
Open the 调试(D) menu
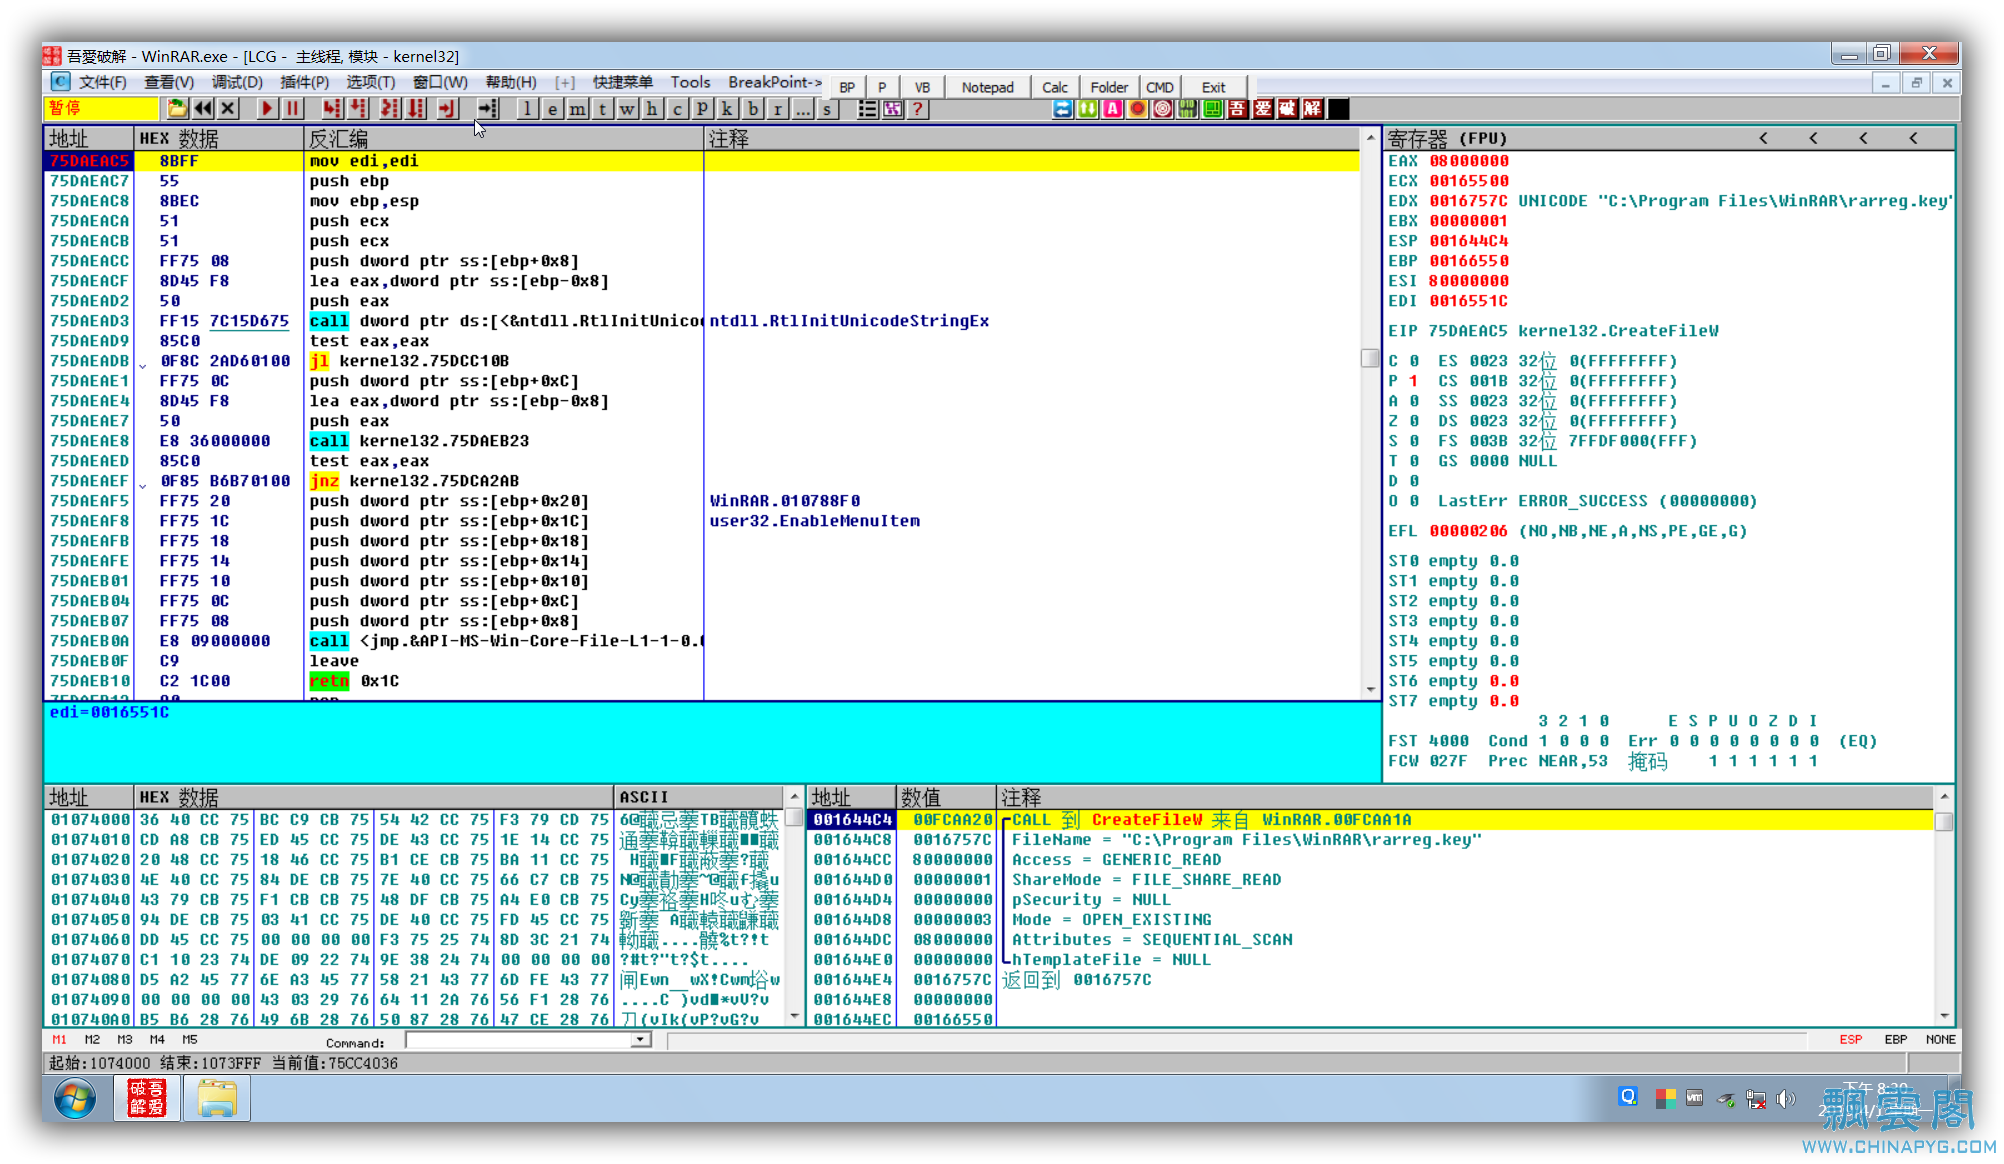click(237, 82)
